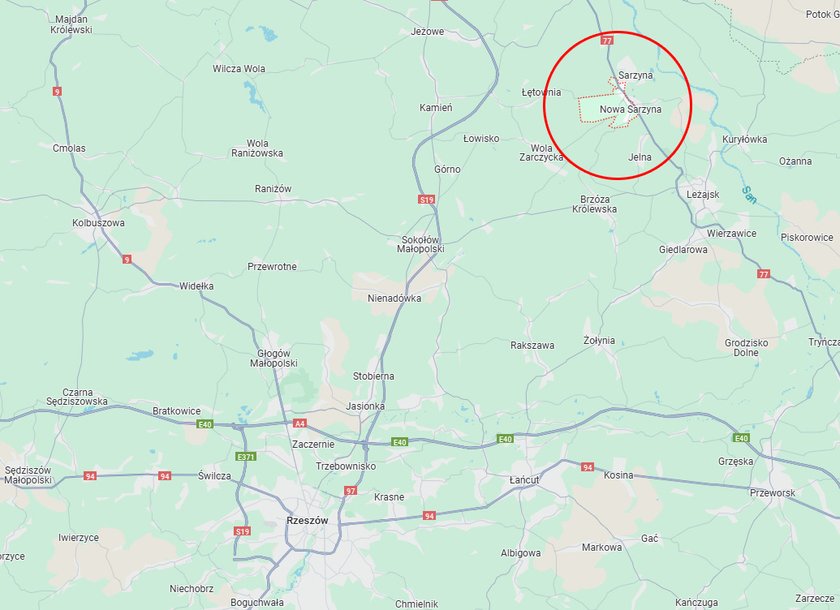Viewport: 840px width, 610px height.
Task: Click the Przeworsk town label
Action: click(x=772, y=493)
